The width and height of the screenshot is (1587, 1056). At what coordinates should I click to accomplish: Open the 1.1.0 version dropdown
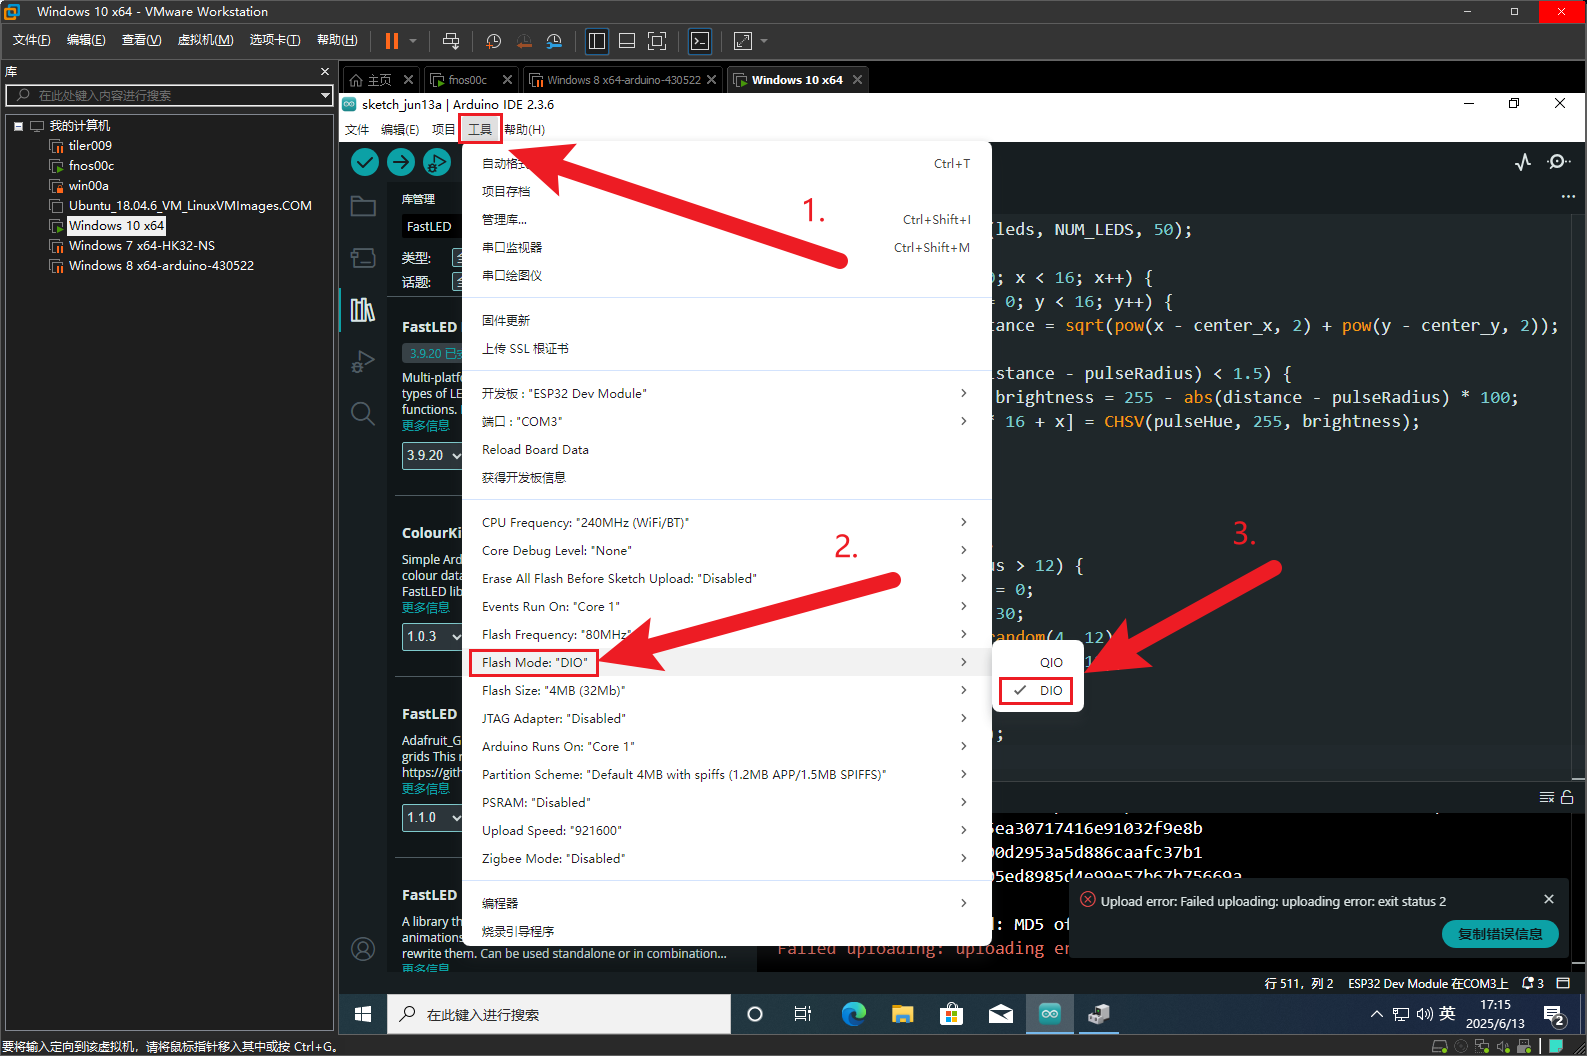433,817
